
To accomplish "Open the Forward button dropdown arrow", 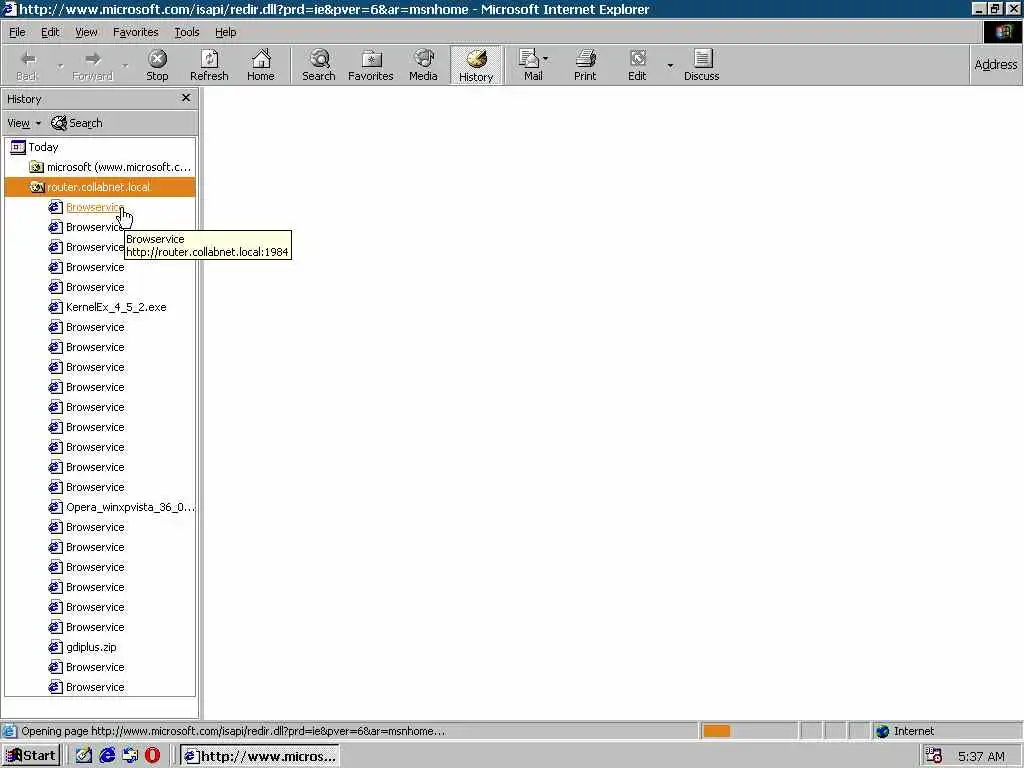I will click(125, 66).
